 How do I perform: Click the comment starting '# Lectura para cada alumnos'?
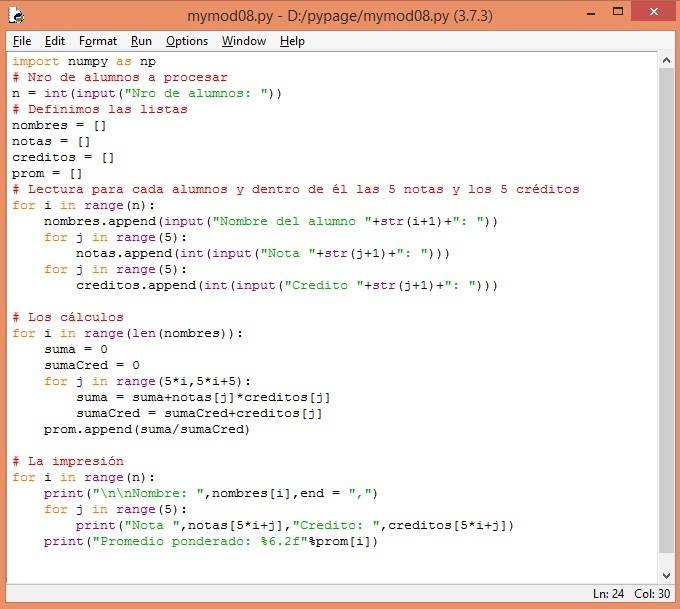click(x=296, y=190)
